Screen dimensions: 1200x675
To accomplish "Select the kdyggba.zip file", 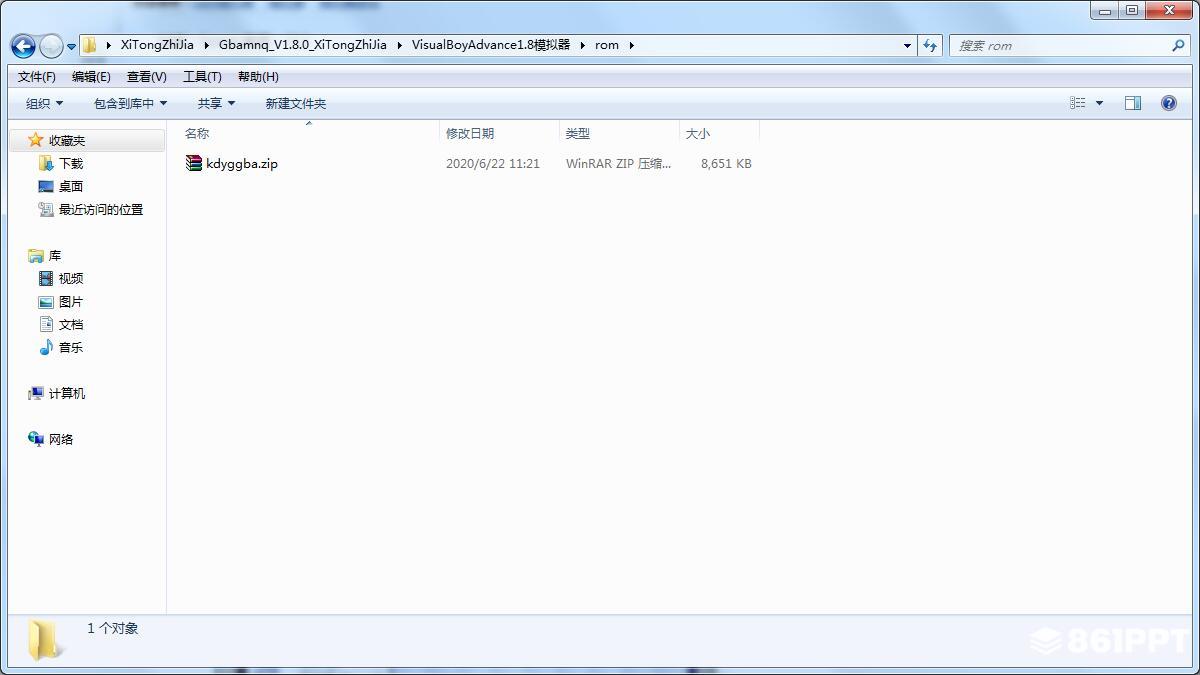I will click(x=242, y=164).
